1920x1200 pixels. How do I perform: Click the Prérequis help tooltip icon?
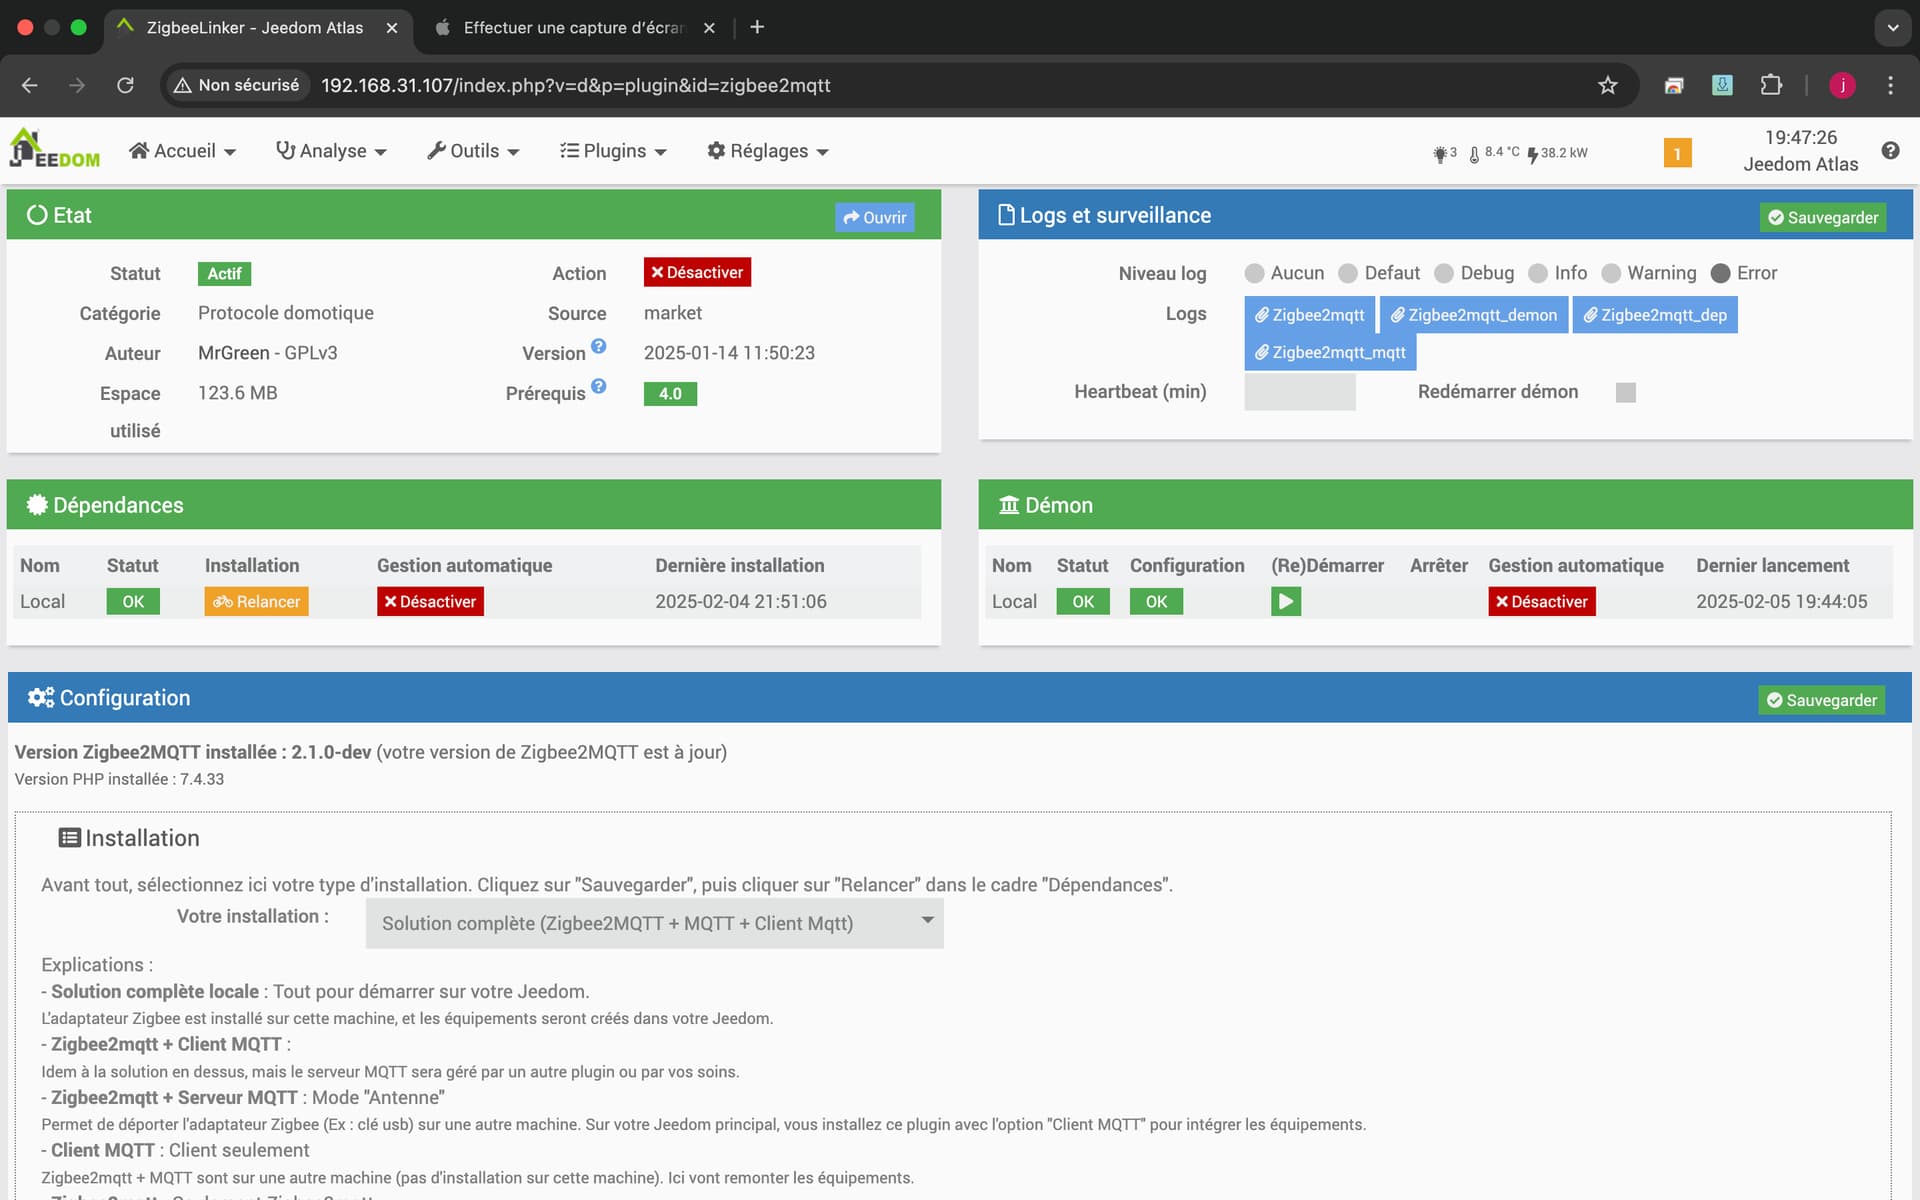[x=598, y=386]
